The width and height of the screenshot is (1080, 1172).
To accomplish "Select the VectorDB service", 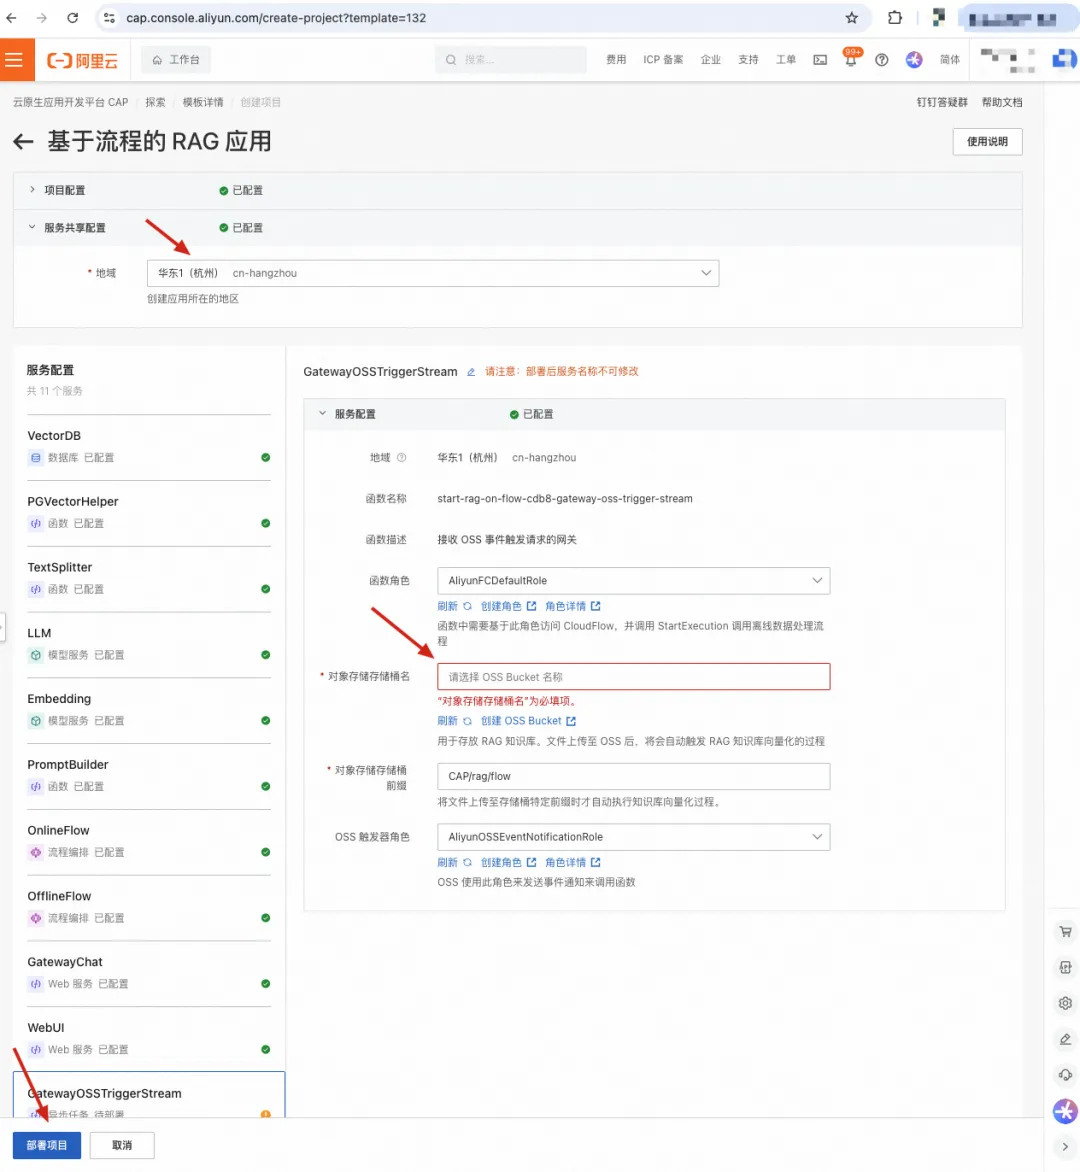I will coord(149,446).
